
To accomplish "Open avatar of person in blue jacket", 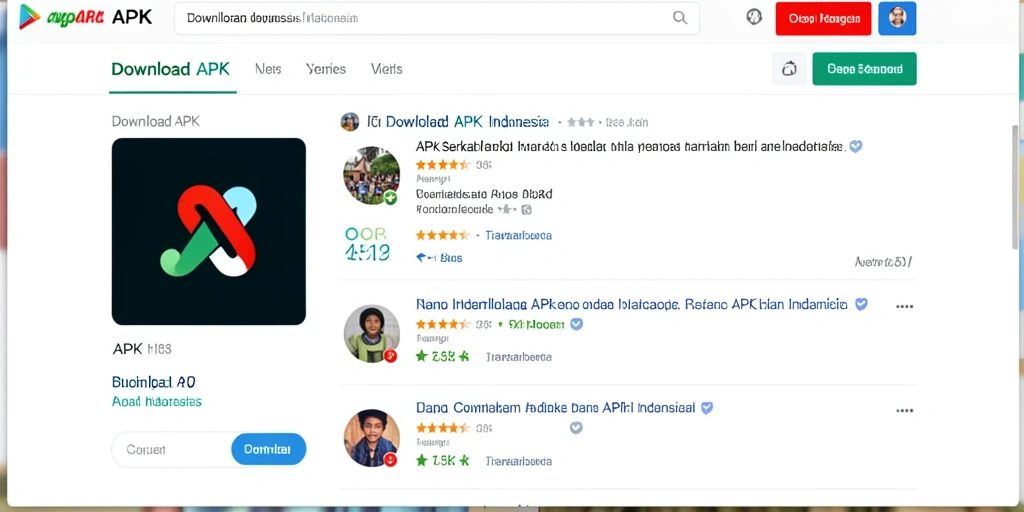I will point(372,438).
